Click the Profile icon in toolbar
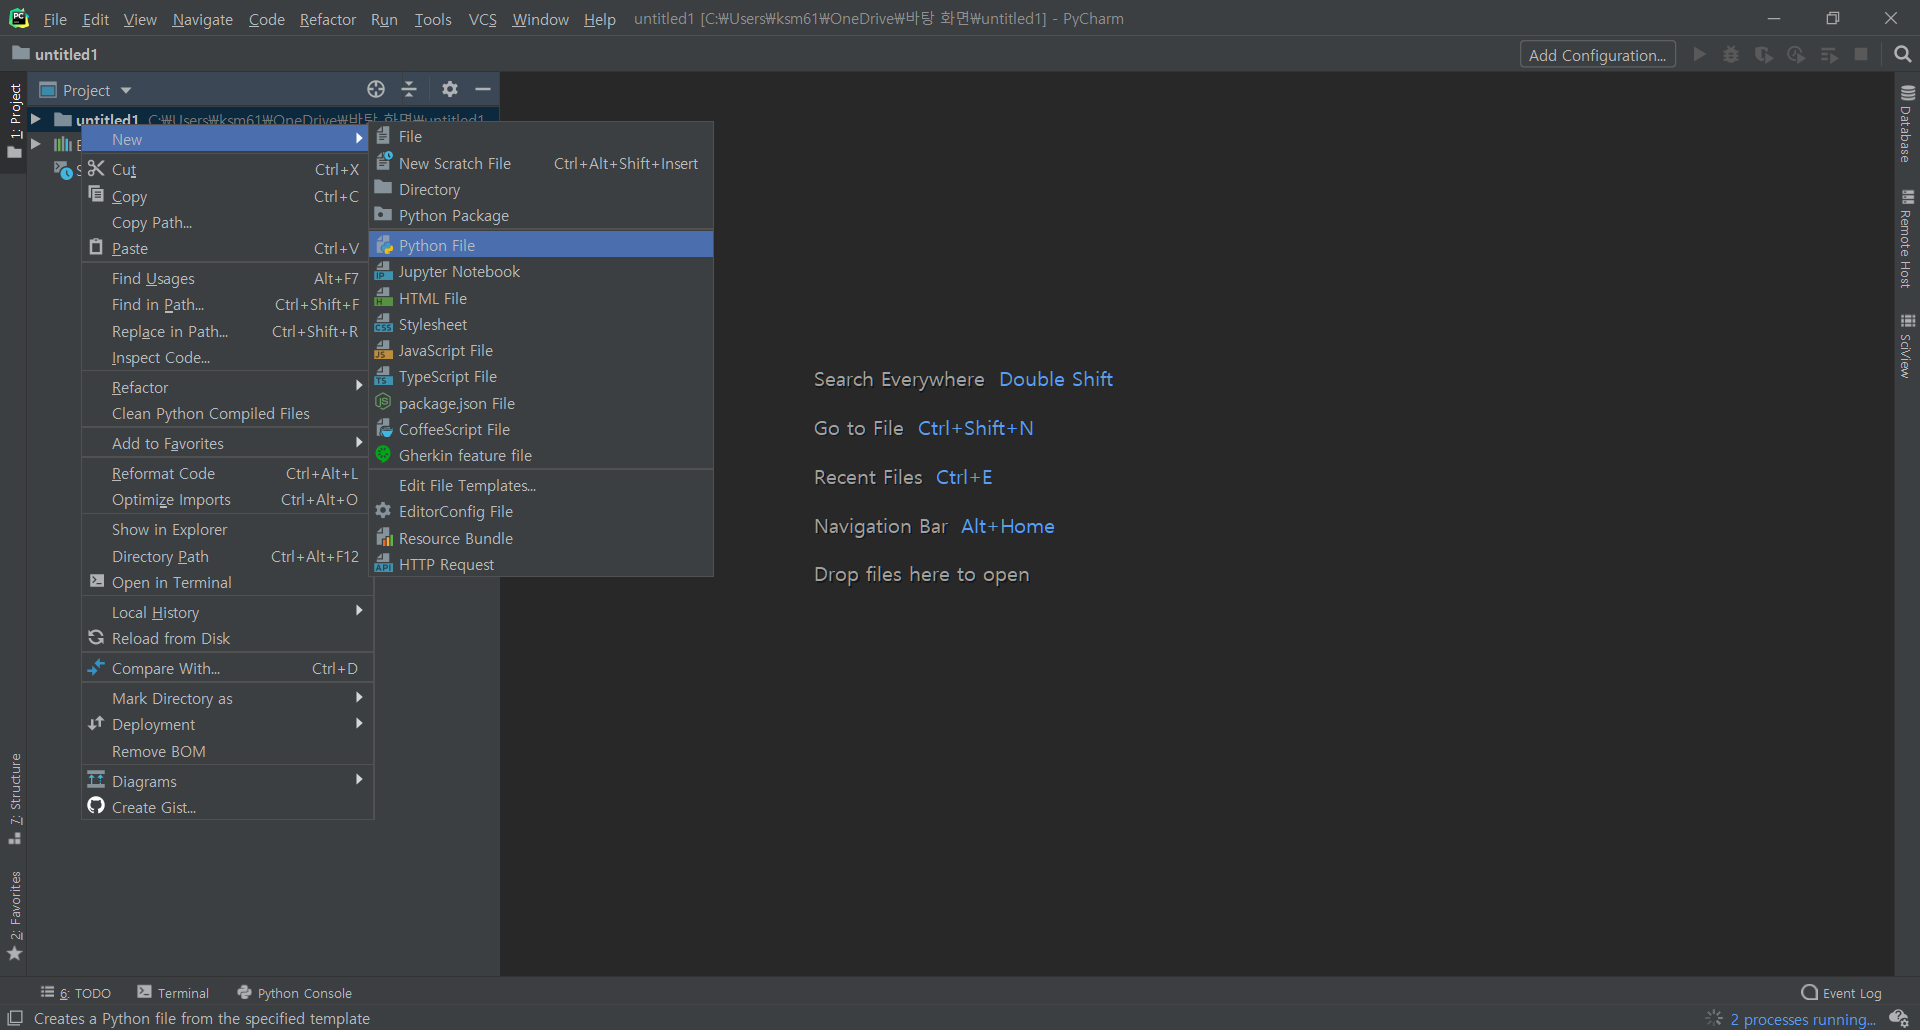The width and height of the screenshot is (1920, 1030). (1796, 54)
